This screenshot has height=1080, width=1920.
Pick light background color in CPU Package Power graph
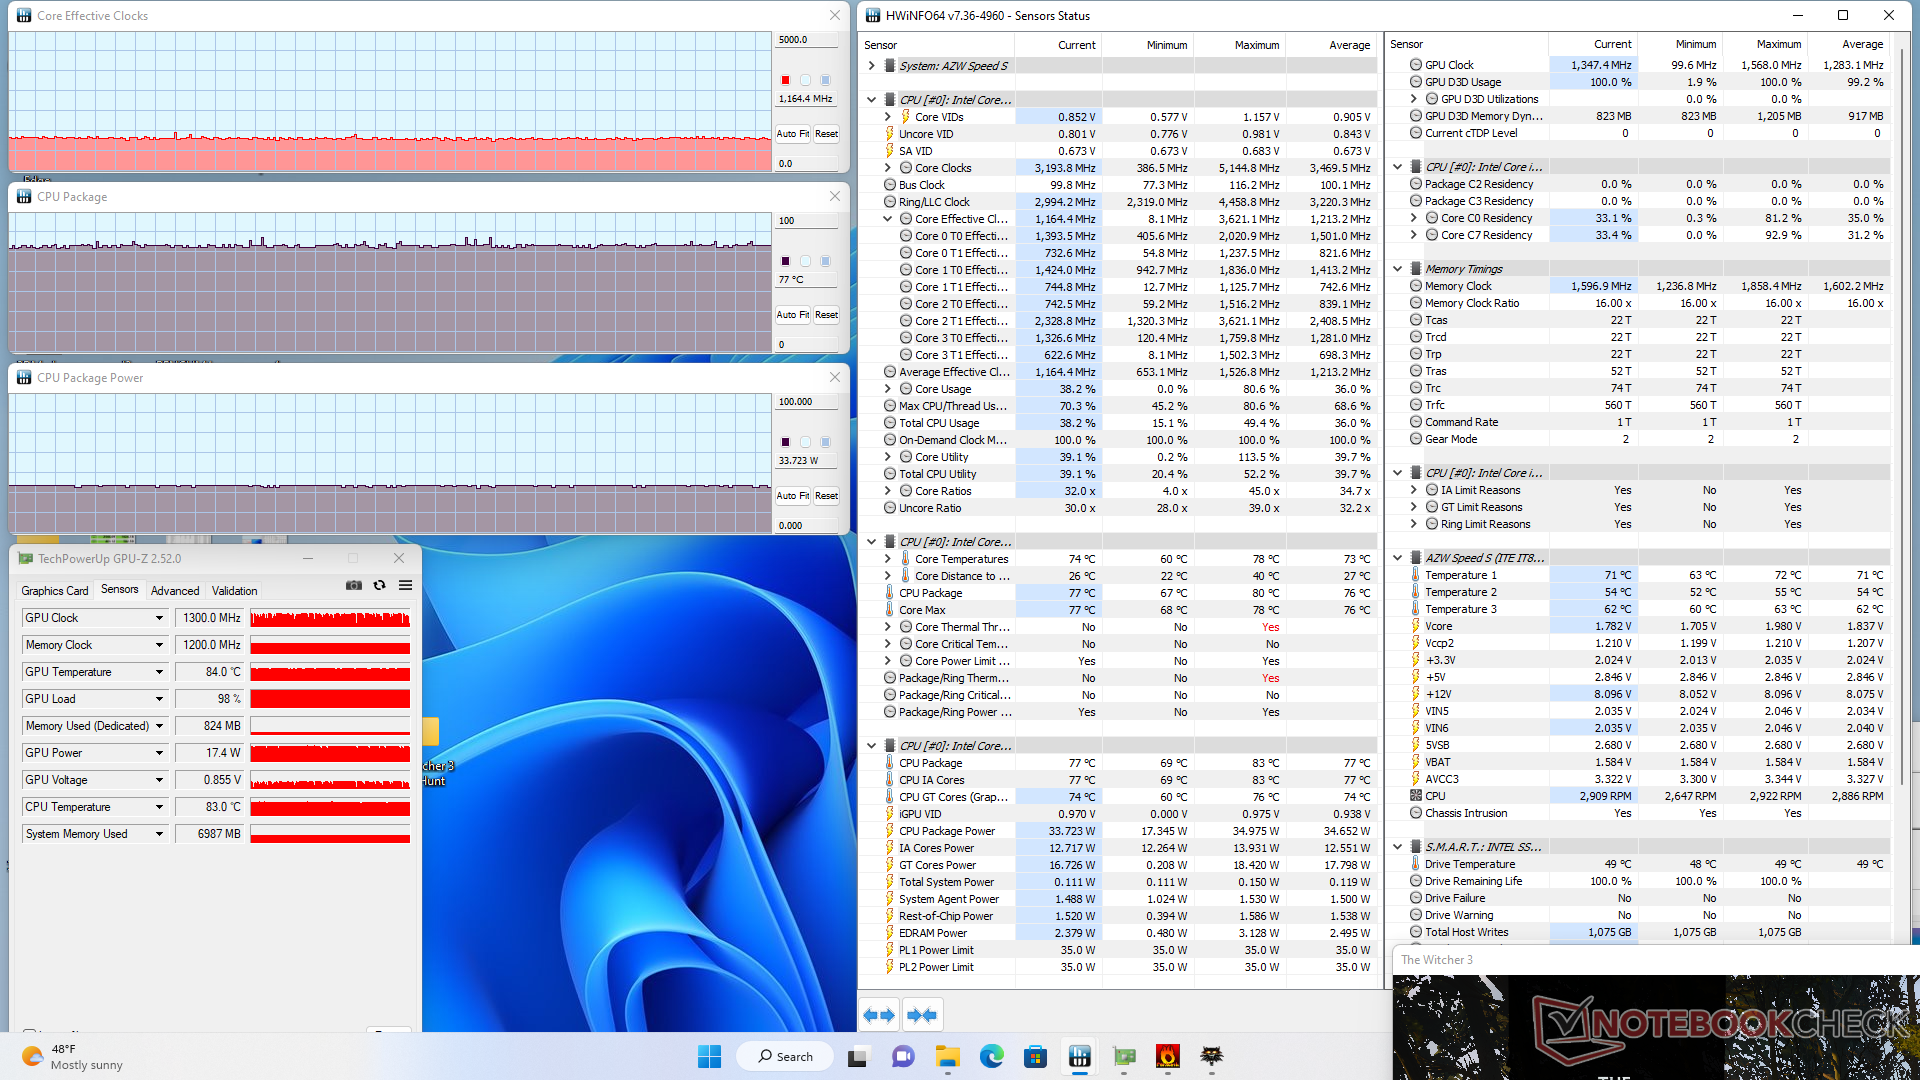point(806,442)
